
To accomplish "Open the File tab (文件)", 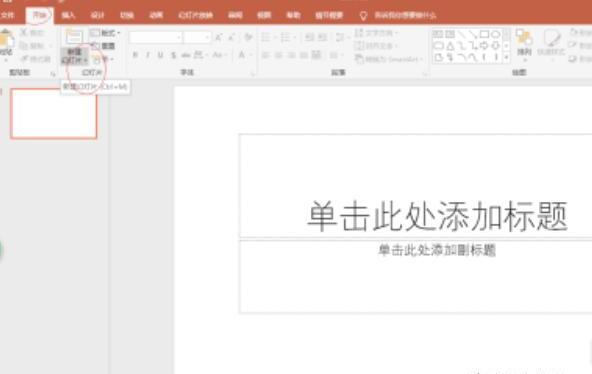I will pyautogui.click(x=8, y=15).
